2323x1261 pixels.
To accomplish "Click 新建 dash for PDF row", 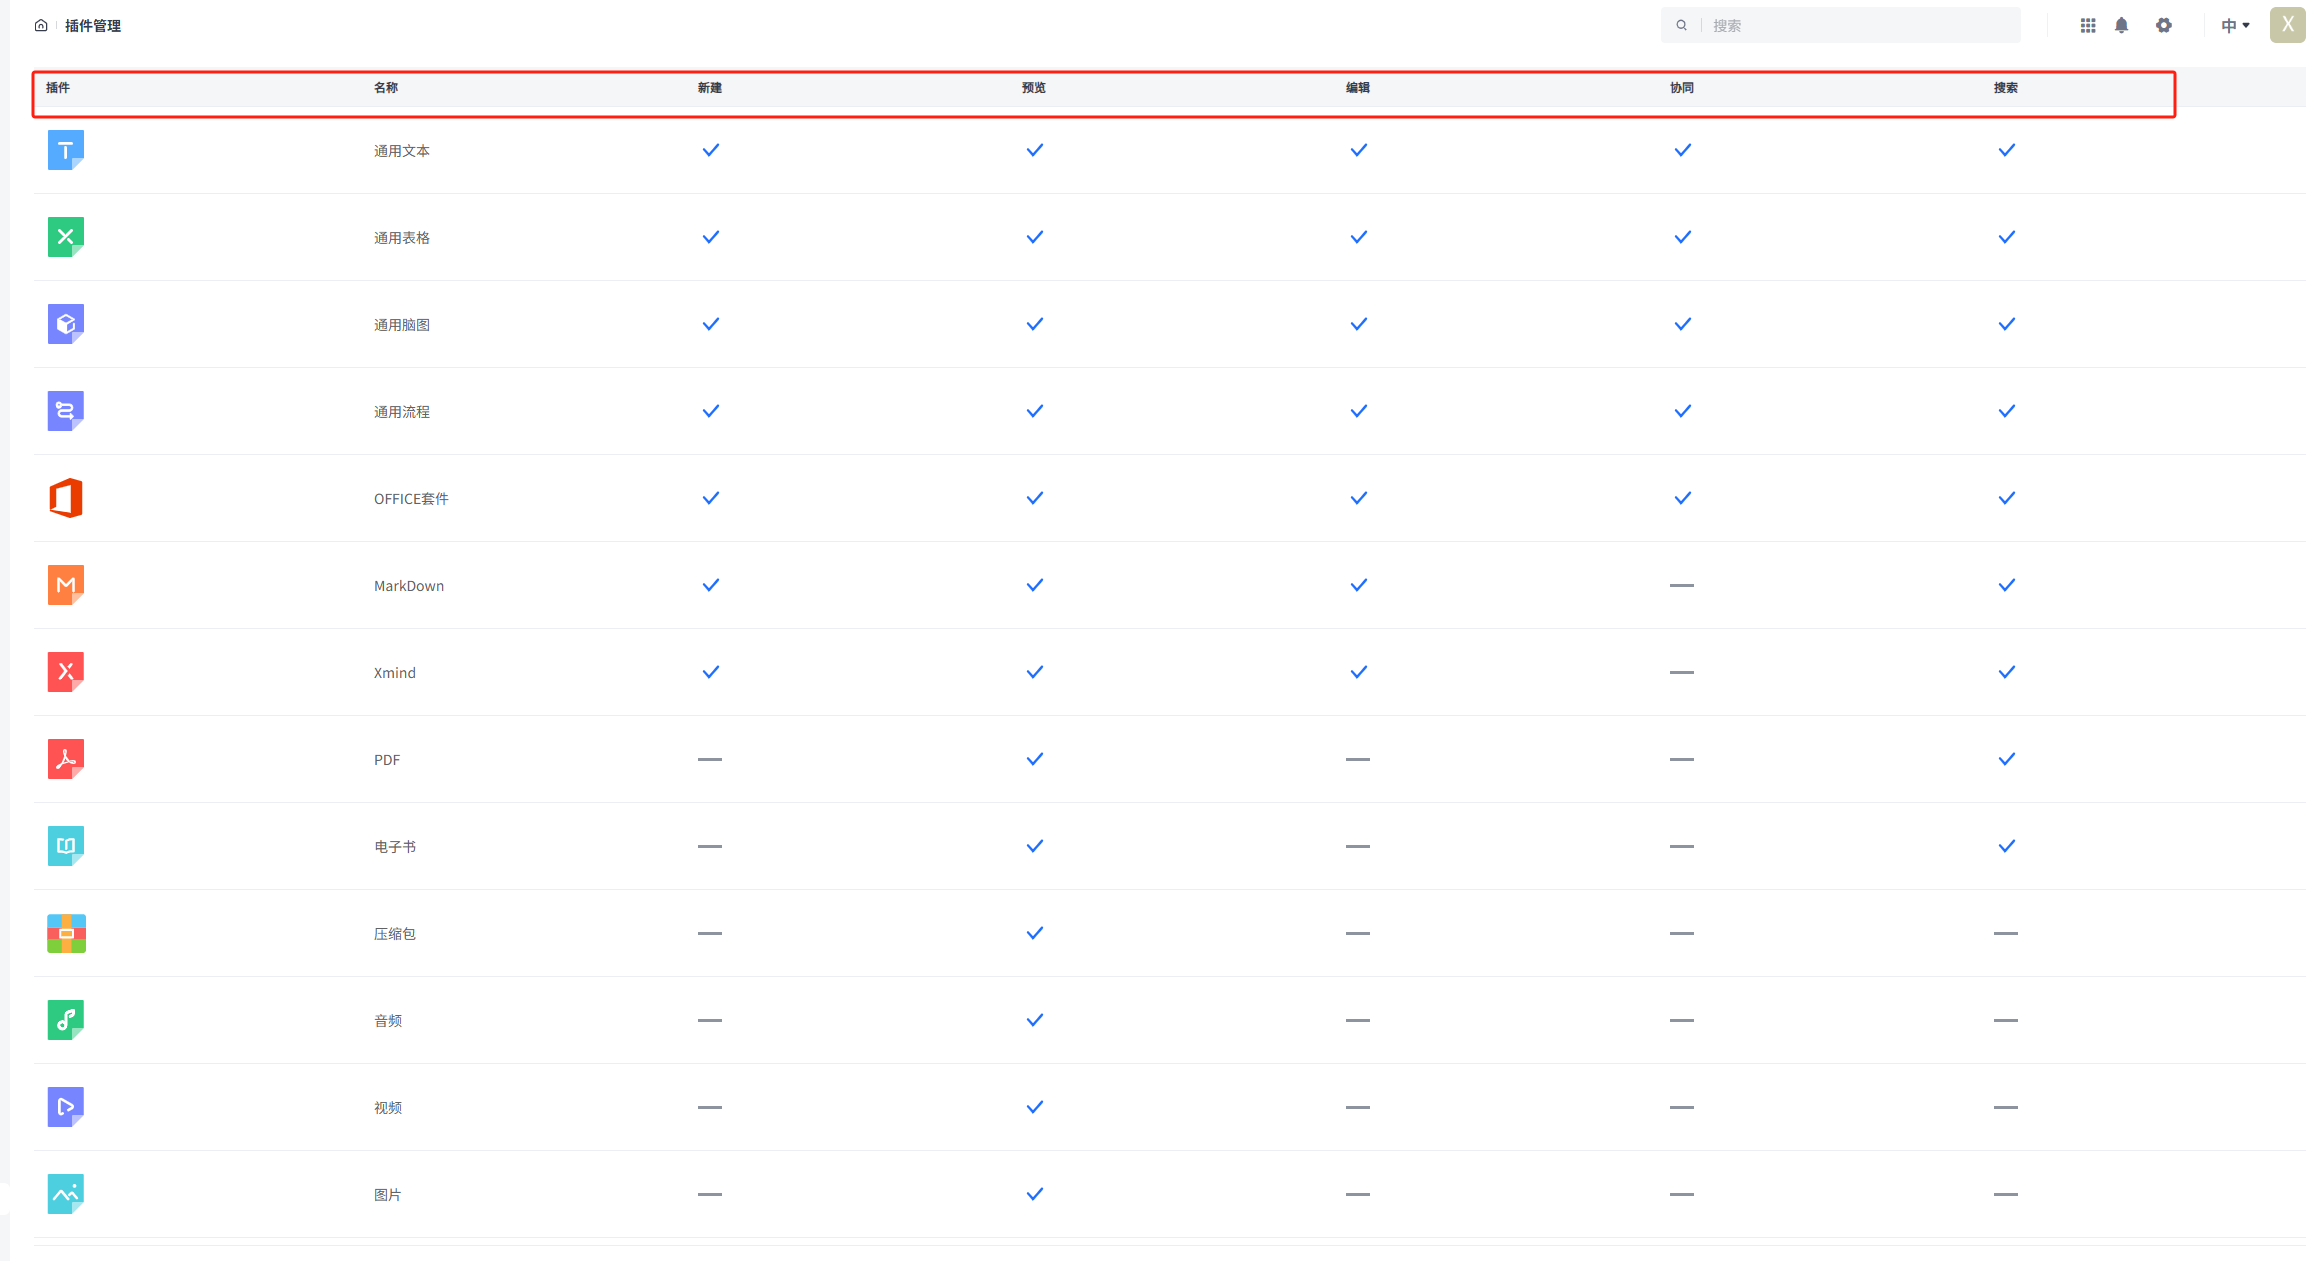I will click(x=710, y=759).
